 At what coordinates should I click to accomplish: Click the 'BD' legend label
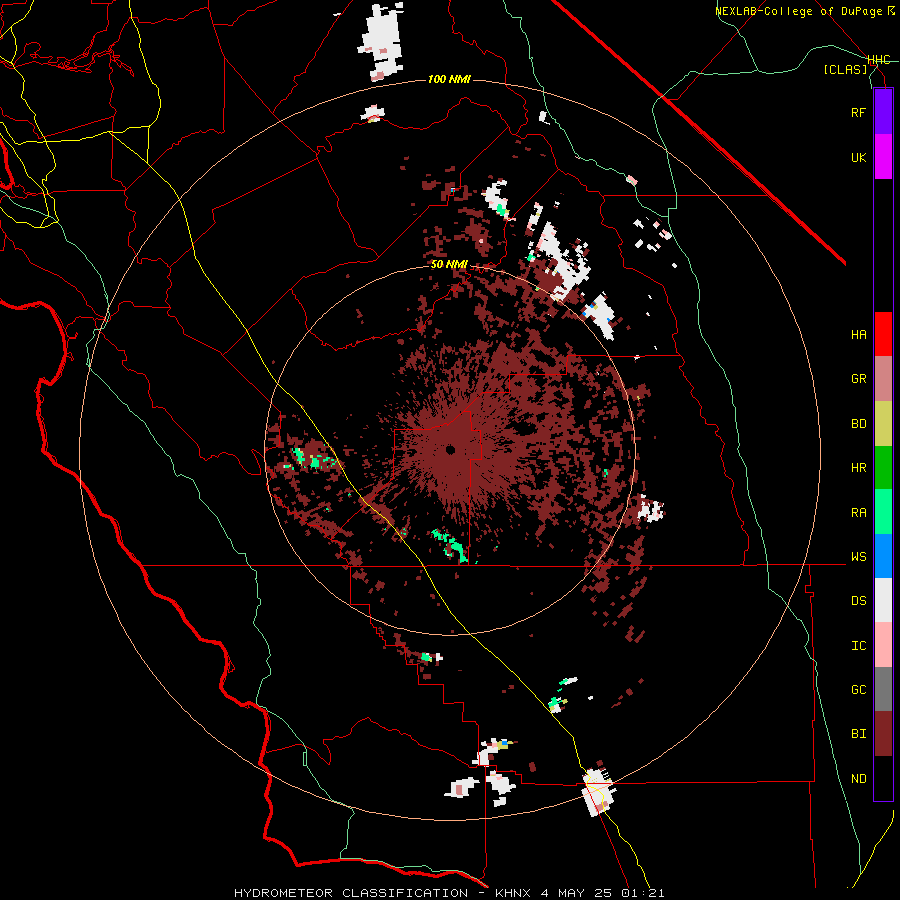click(x=858, y=424)
